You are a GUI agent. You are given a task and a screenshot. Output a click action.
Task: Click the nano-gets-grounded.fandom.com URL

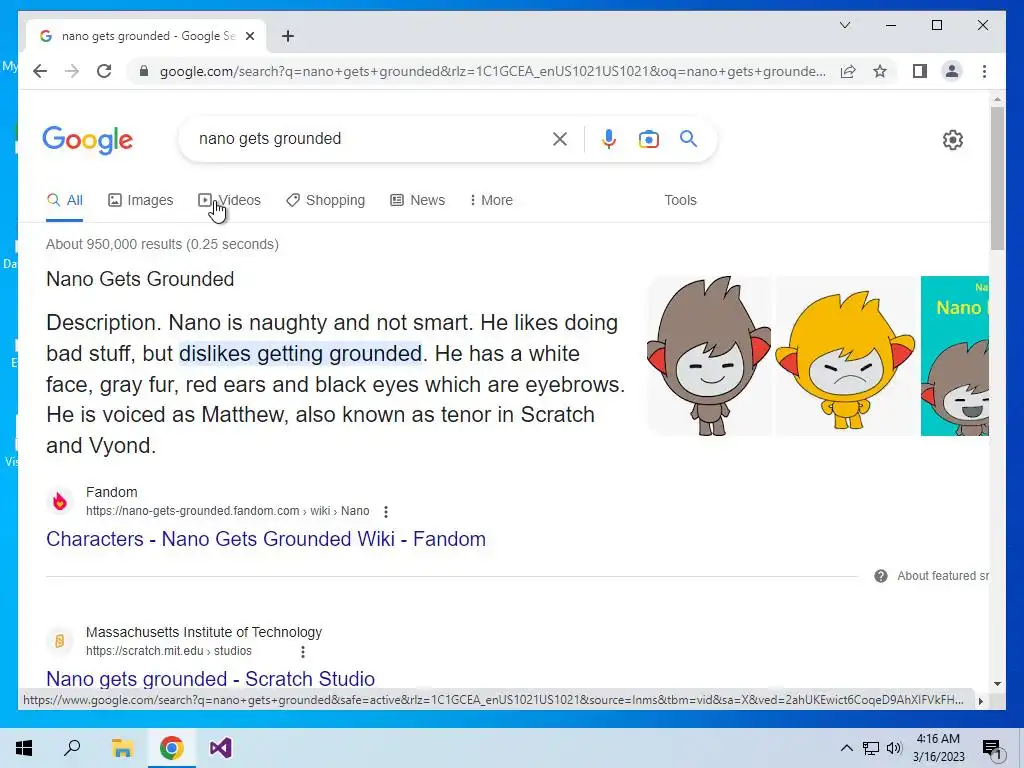tap(227, 511)
